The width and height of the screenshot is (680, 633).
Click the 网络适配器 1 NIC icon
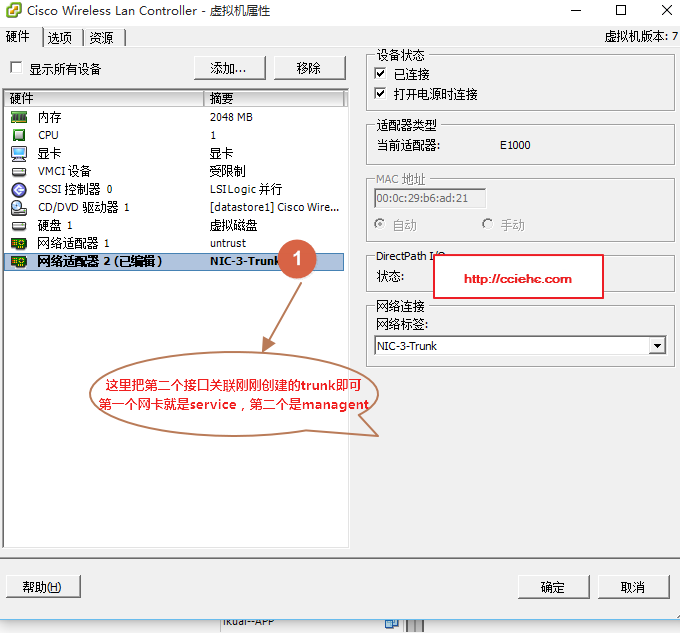click(x=19, y=244)
